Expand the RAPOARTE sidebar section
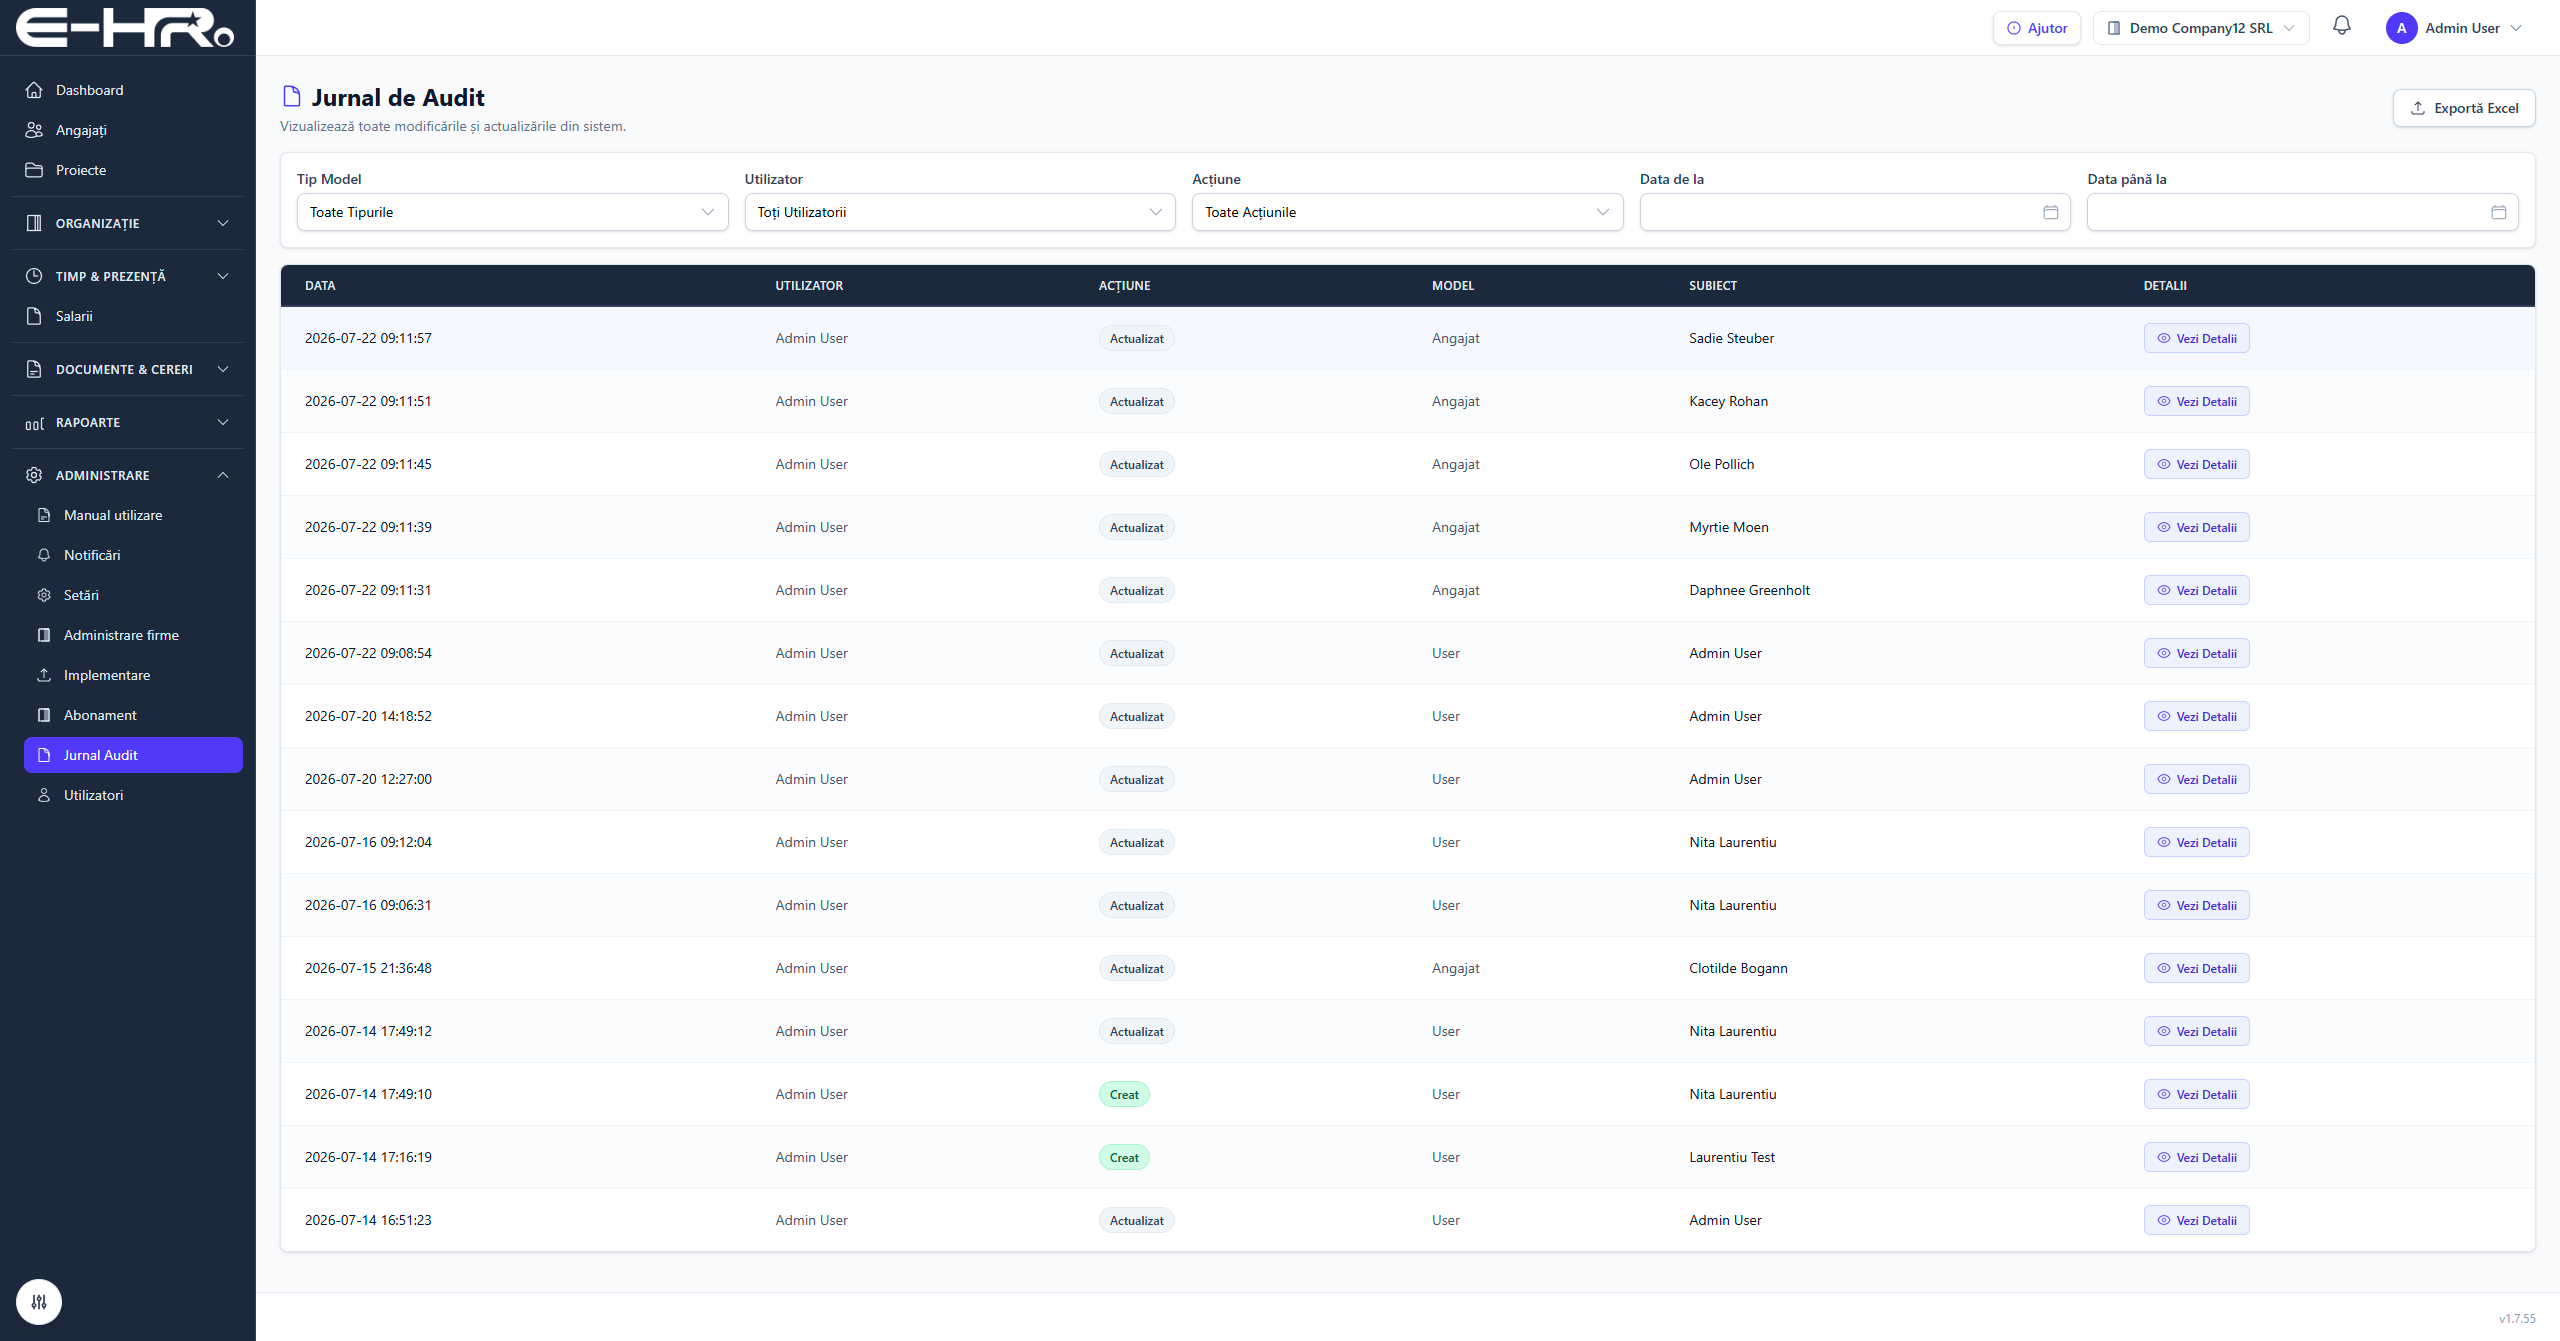Viewport: 2560px width, 1341px height. (128, 422)
